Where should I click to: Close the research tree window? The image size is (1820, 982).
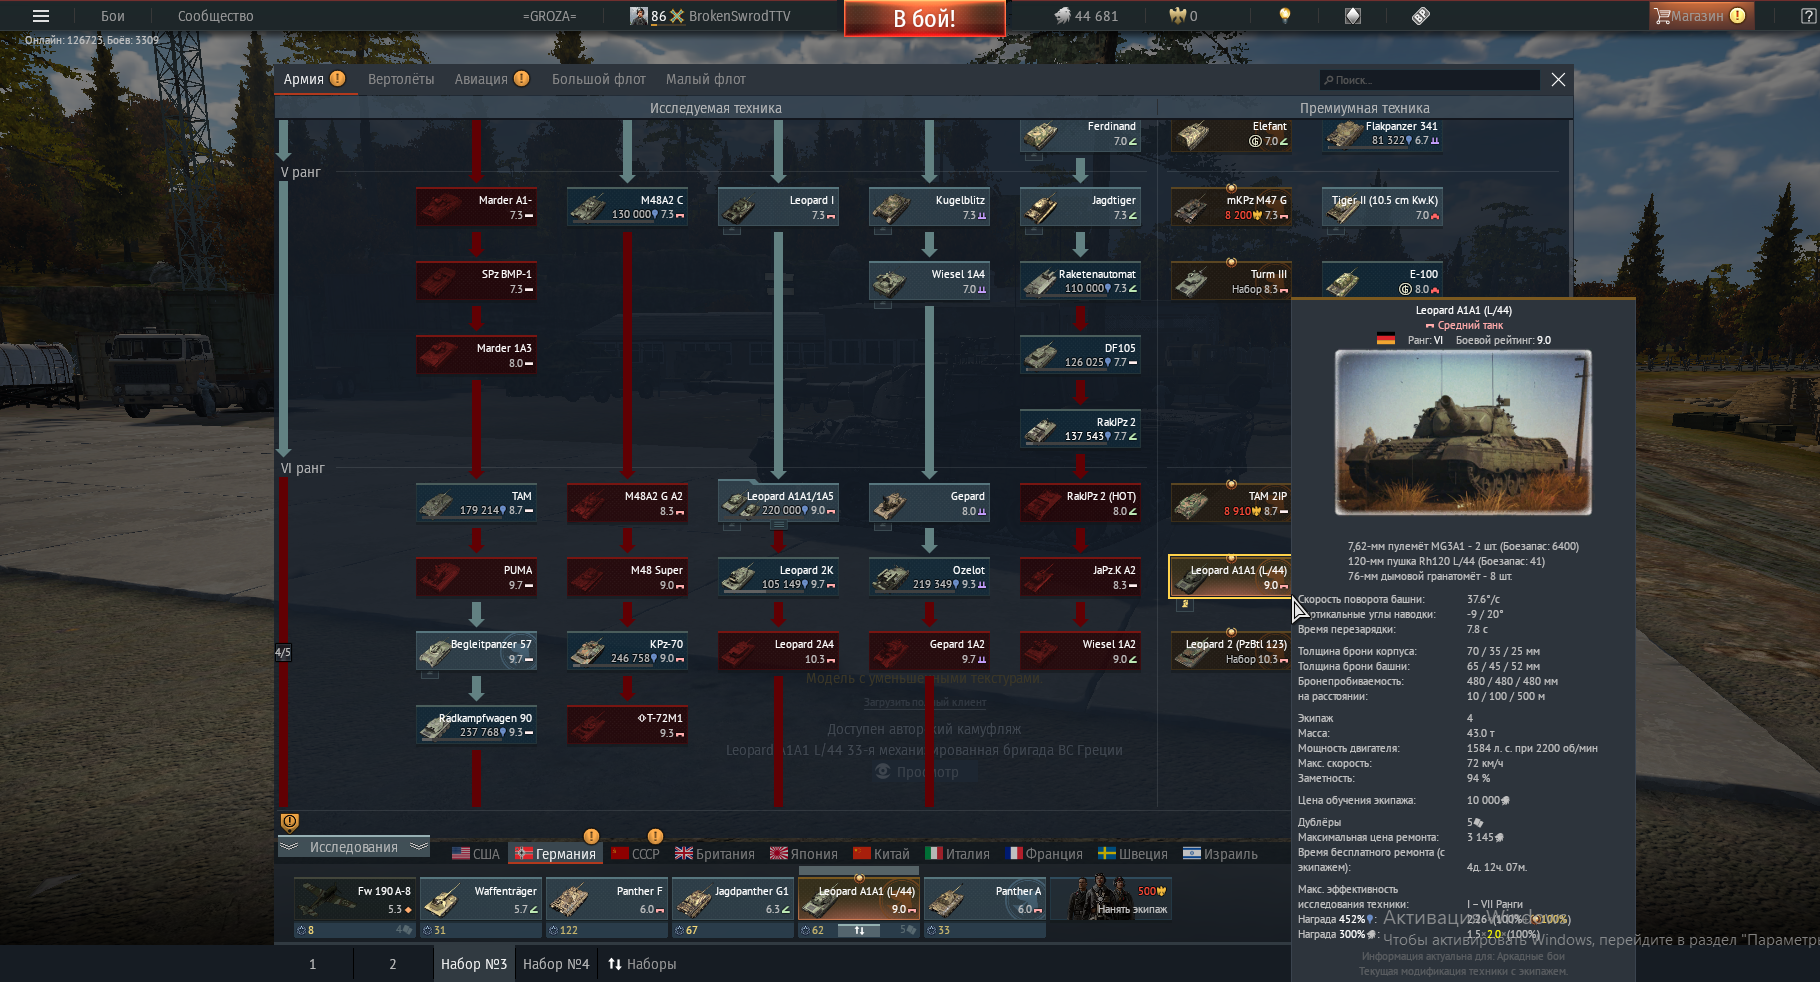pyautogui.click(x=1558, y=80)
